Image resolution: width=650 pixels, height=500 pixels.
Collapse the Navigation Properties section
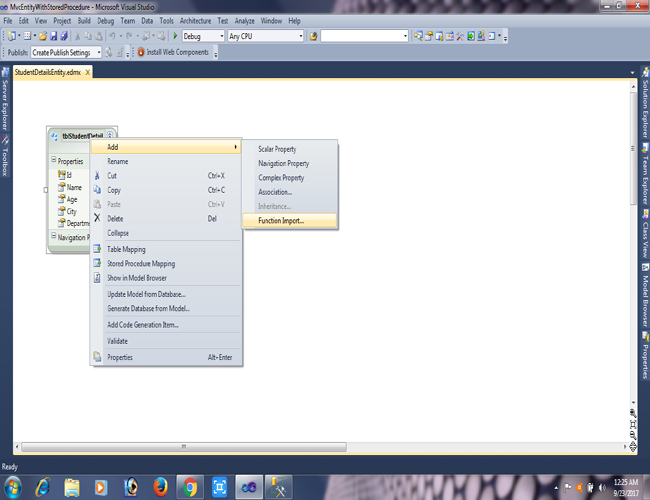53,235
